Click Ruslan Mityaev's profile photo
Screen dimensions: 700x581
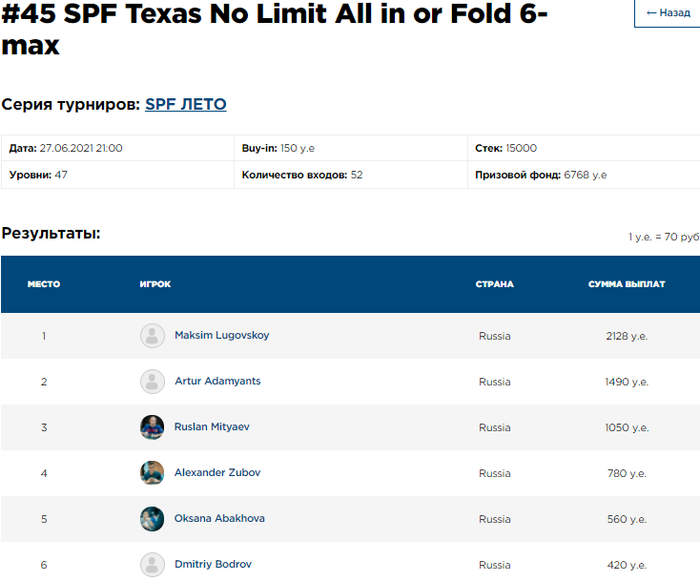pyautogui.click(x=152, y=427)
